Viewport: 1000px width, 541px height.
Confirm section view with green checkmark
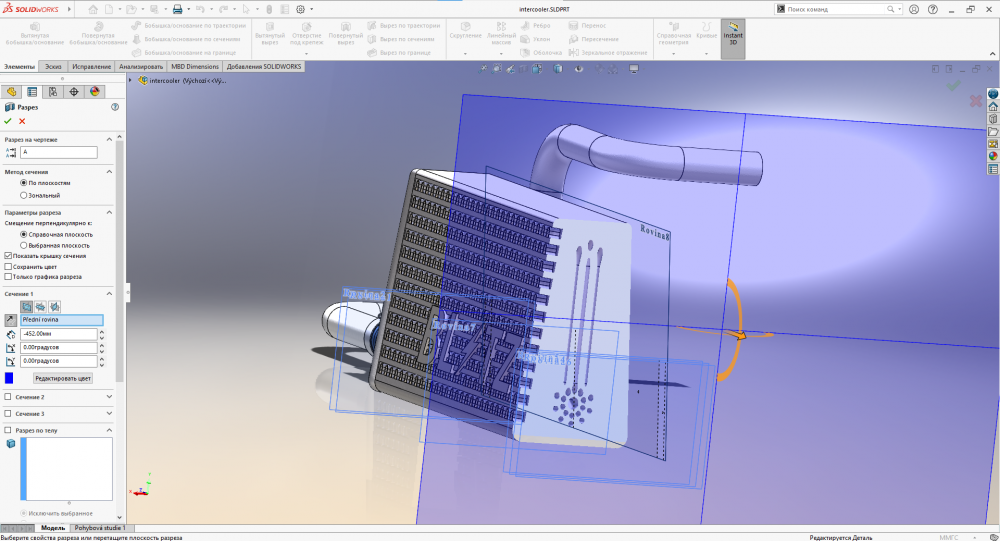8,121
